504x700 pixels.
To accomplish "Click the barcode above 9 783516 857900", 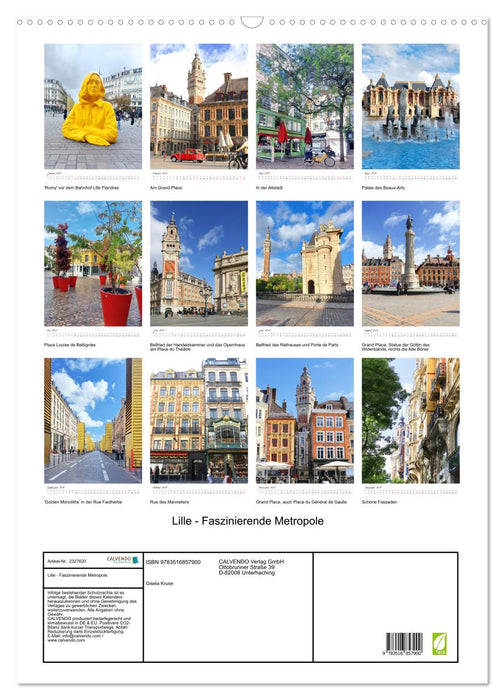I will [x=404, y=641].
